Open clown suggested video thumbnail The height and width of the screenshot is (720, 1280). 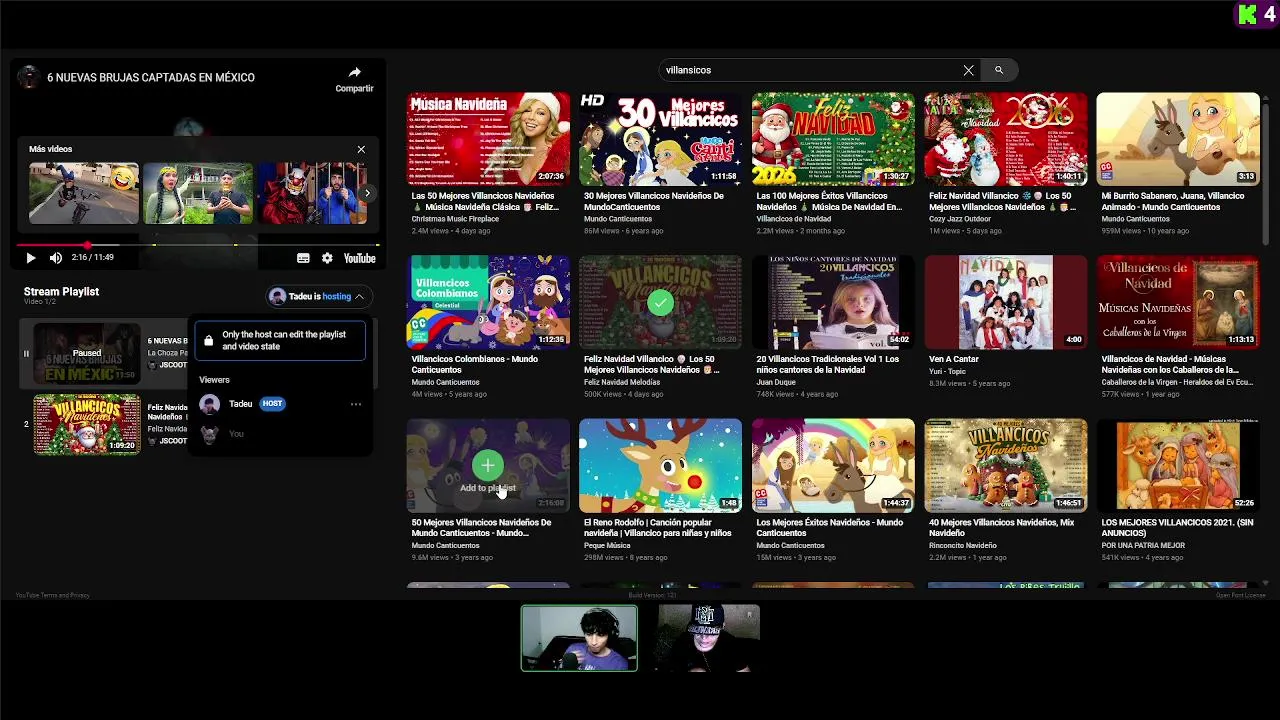click(x=312, y=193)
